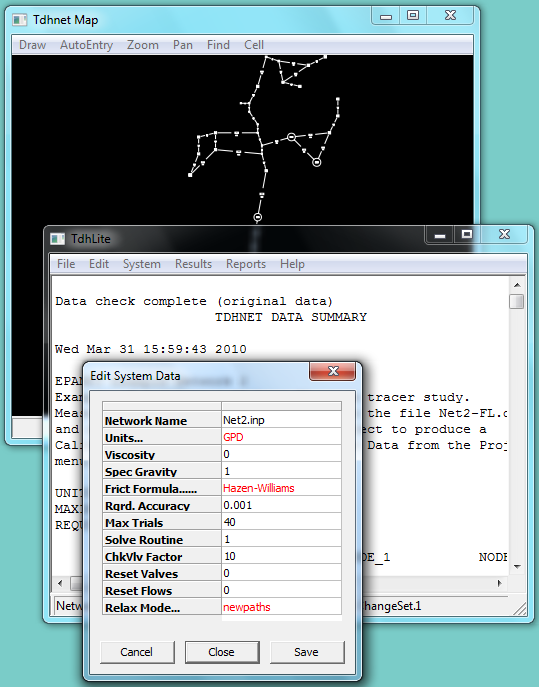Viewport: 539px width, 687px height.
Task: Click the Units... row label
Action: (x=162, y=438)
